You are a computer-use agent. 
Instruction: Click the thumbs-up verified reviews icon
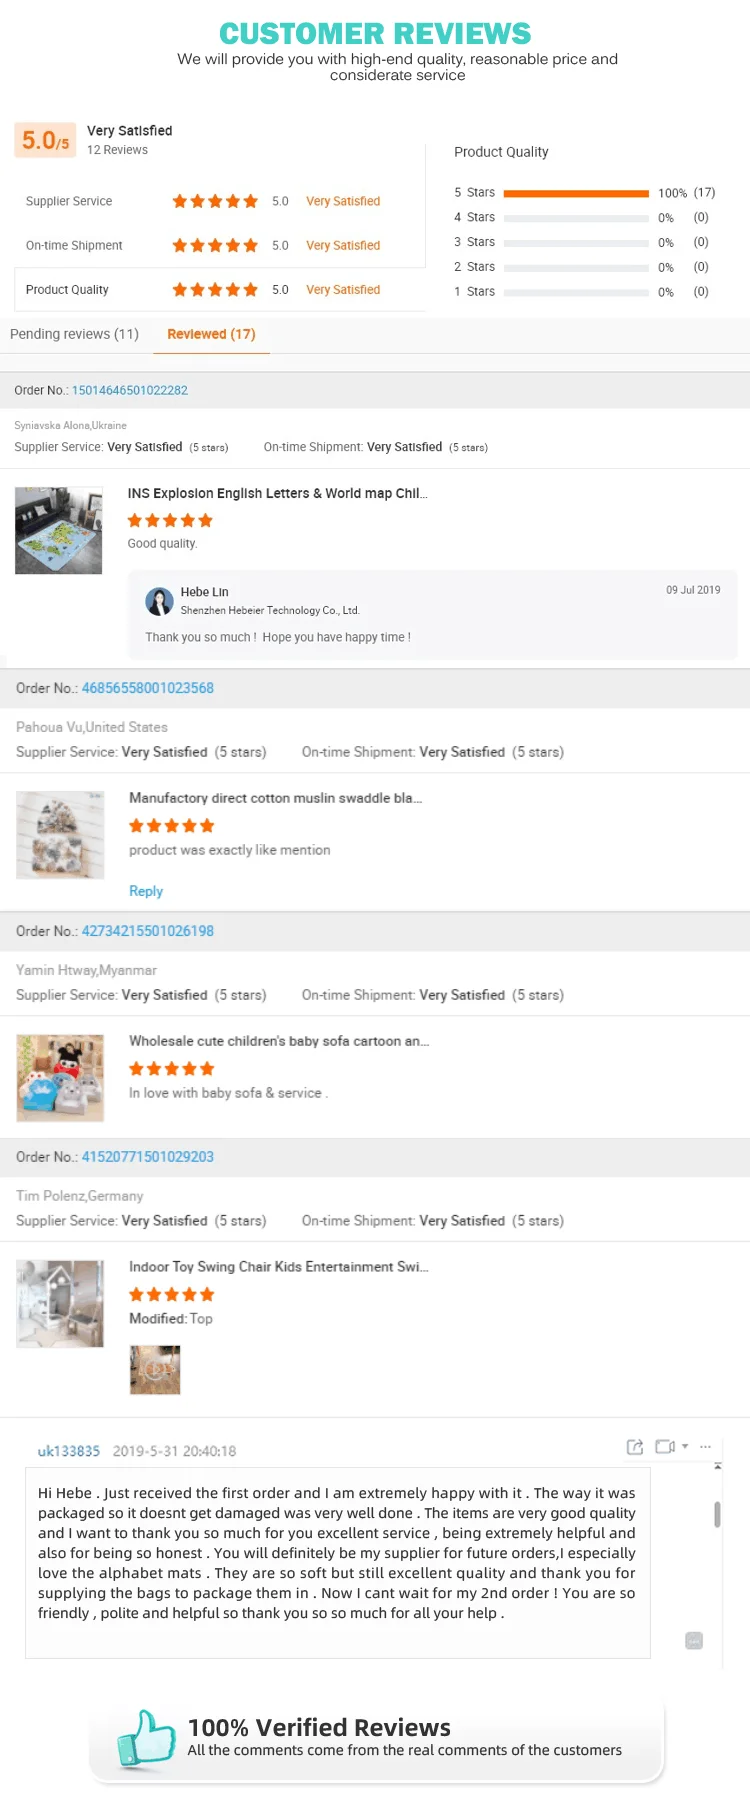tap(146, 1738)
